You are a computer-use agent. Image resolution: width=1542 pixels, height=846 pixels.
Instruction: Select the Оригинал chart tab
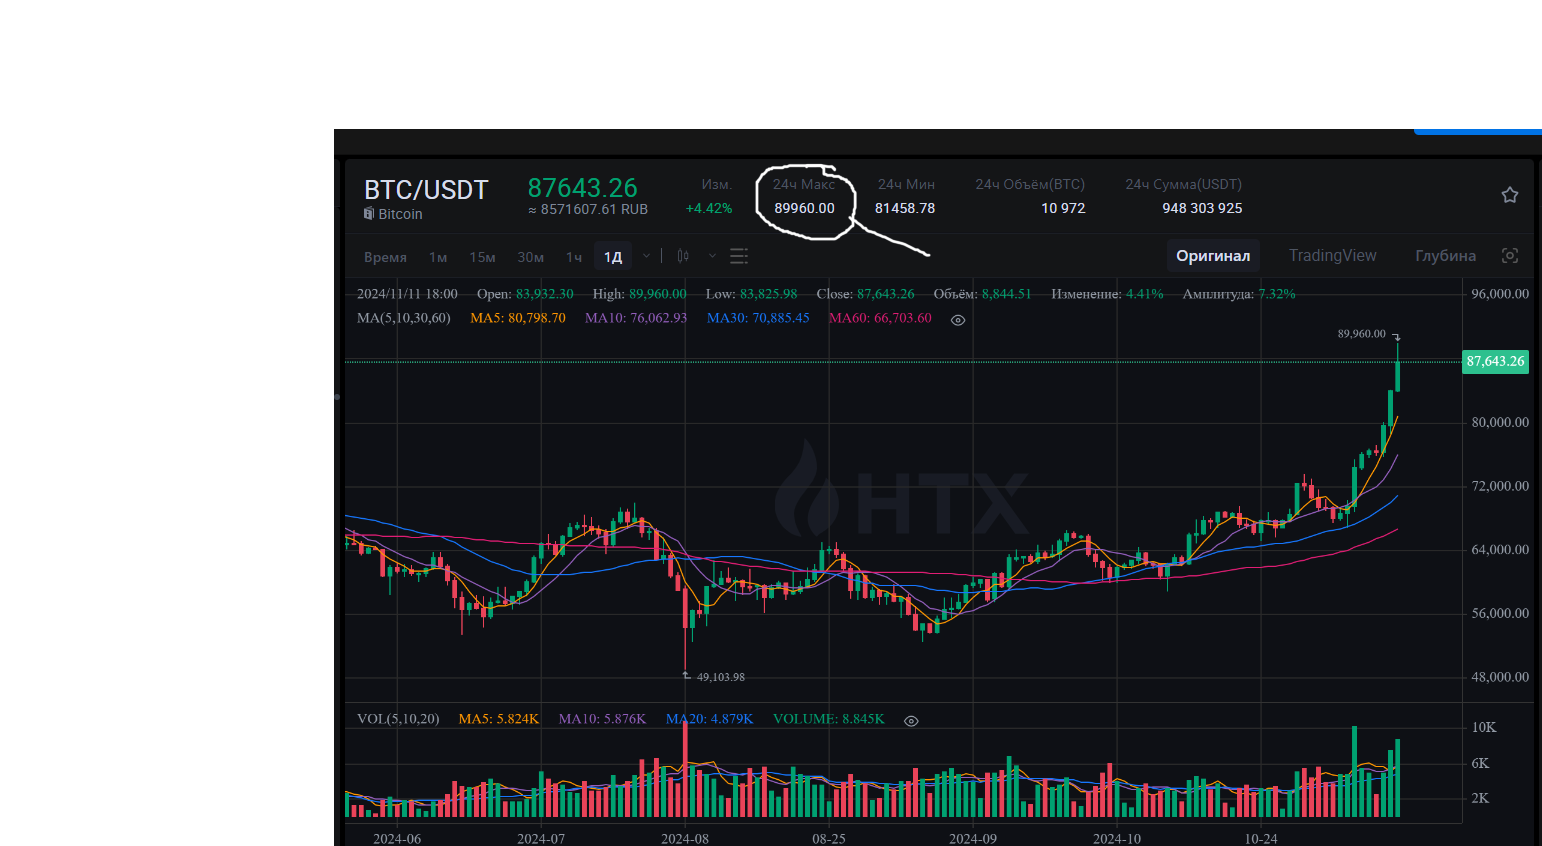click(1213, 256)
